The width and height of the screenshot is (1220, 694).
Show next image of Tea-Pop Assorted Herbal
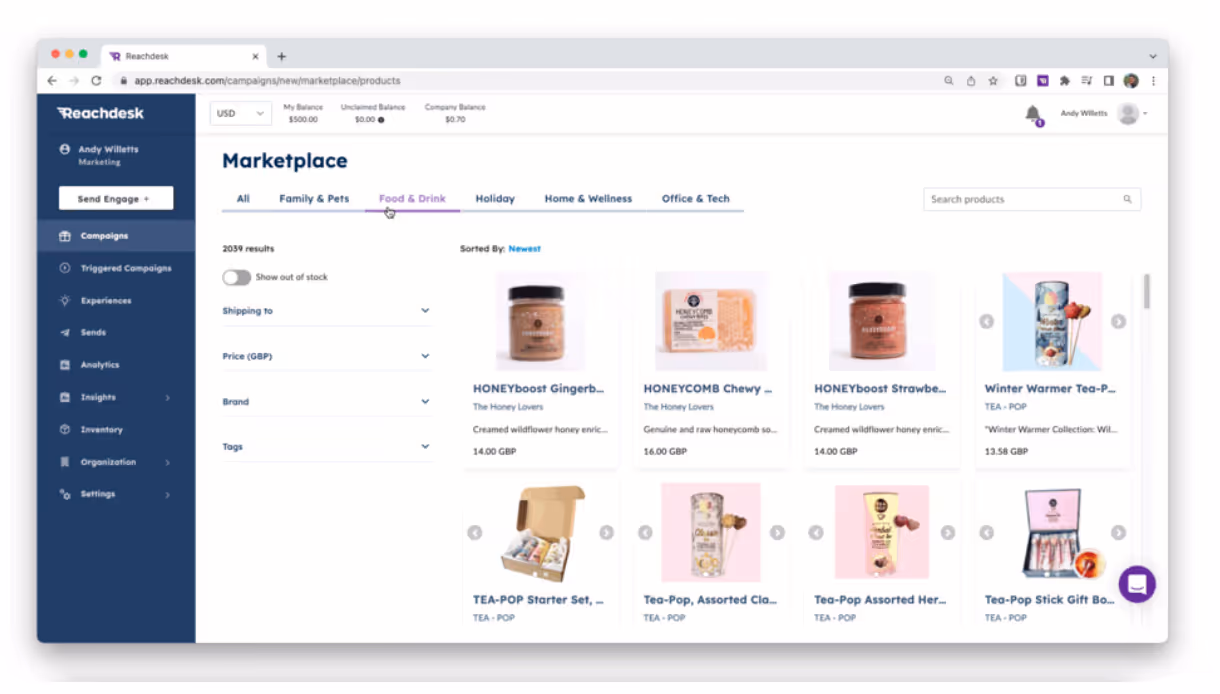[x=947, y=533]
